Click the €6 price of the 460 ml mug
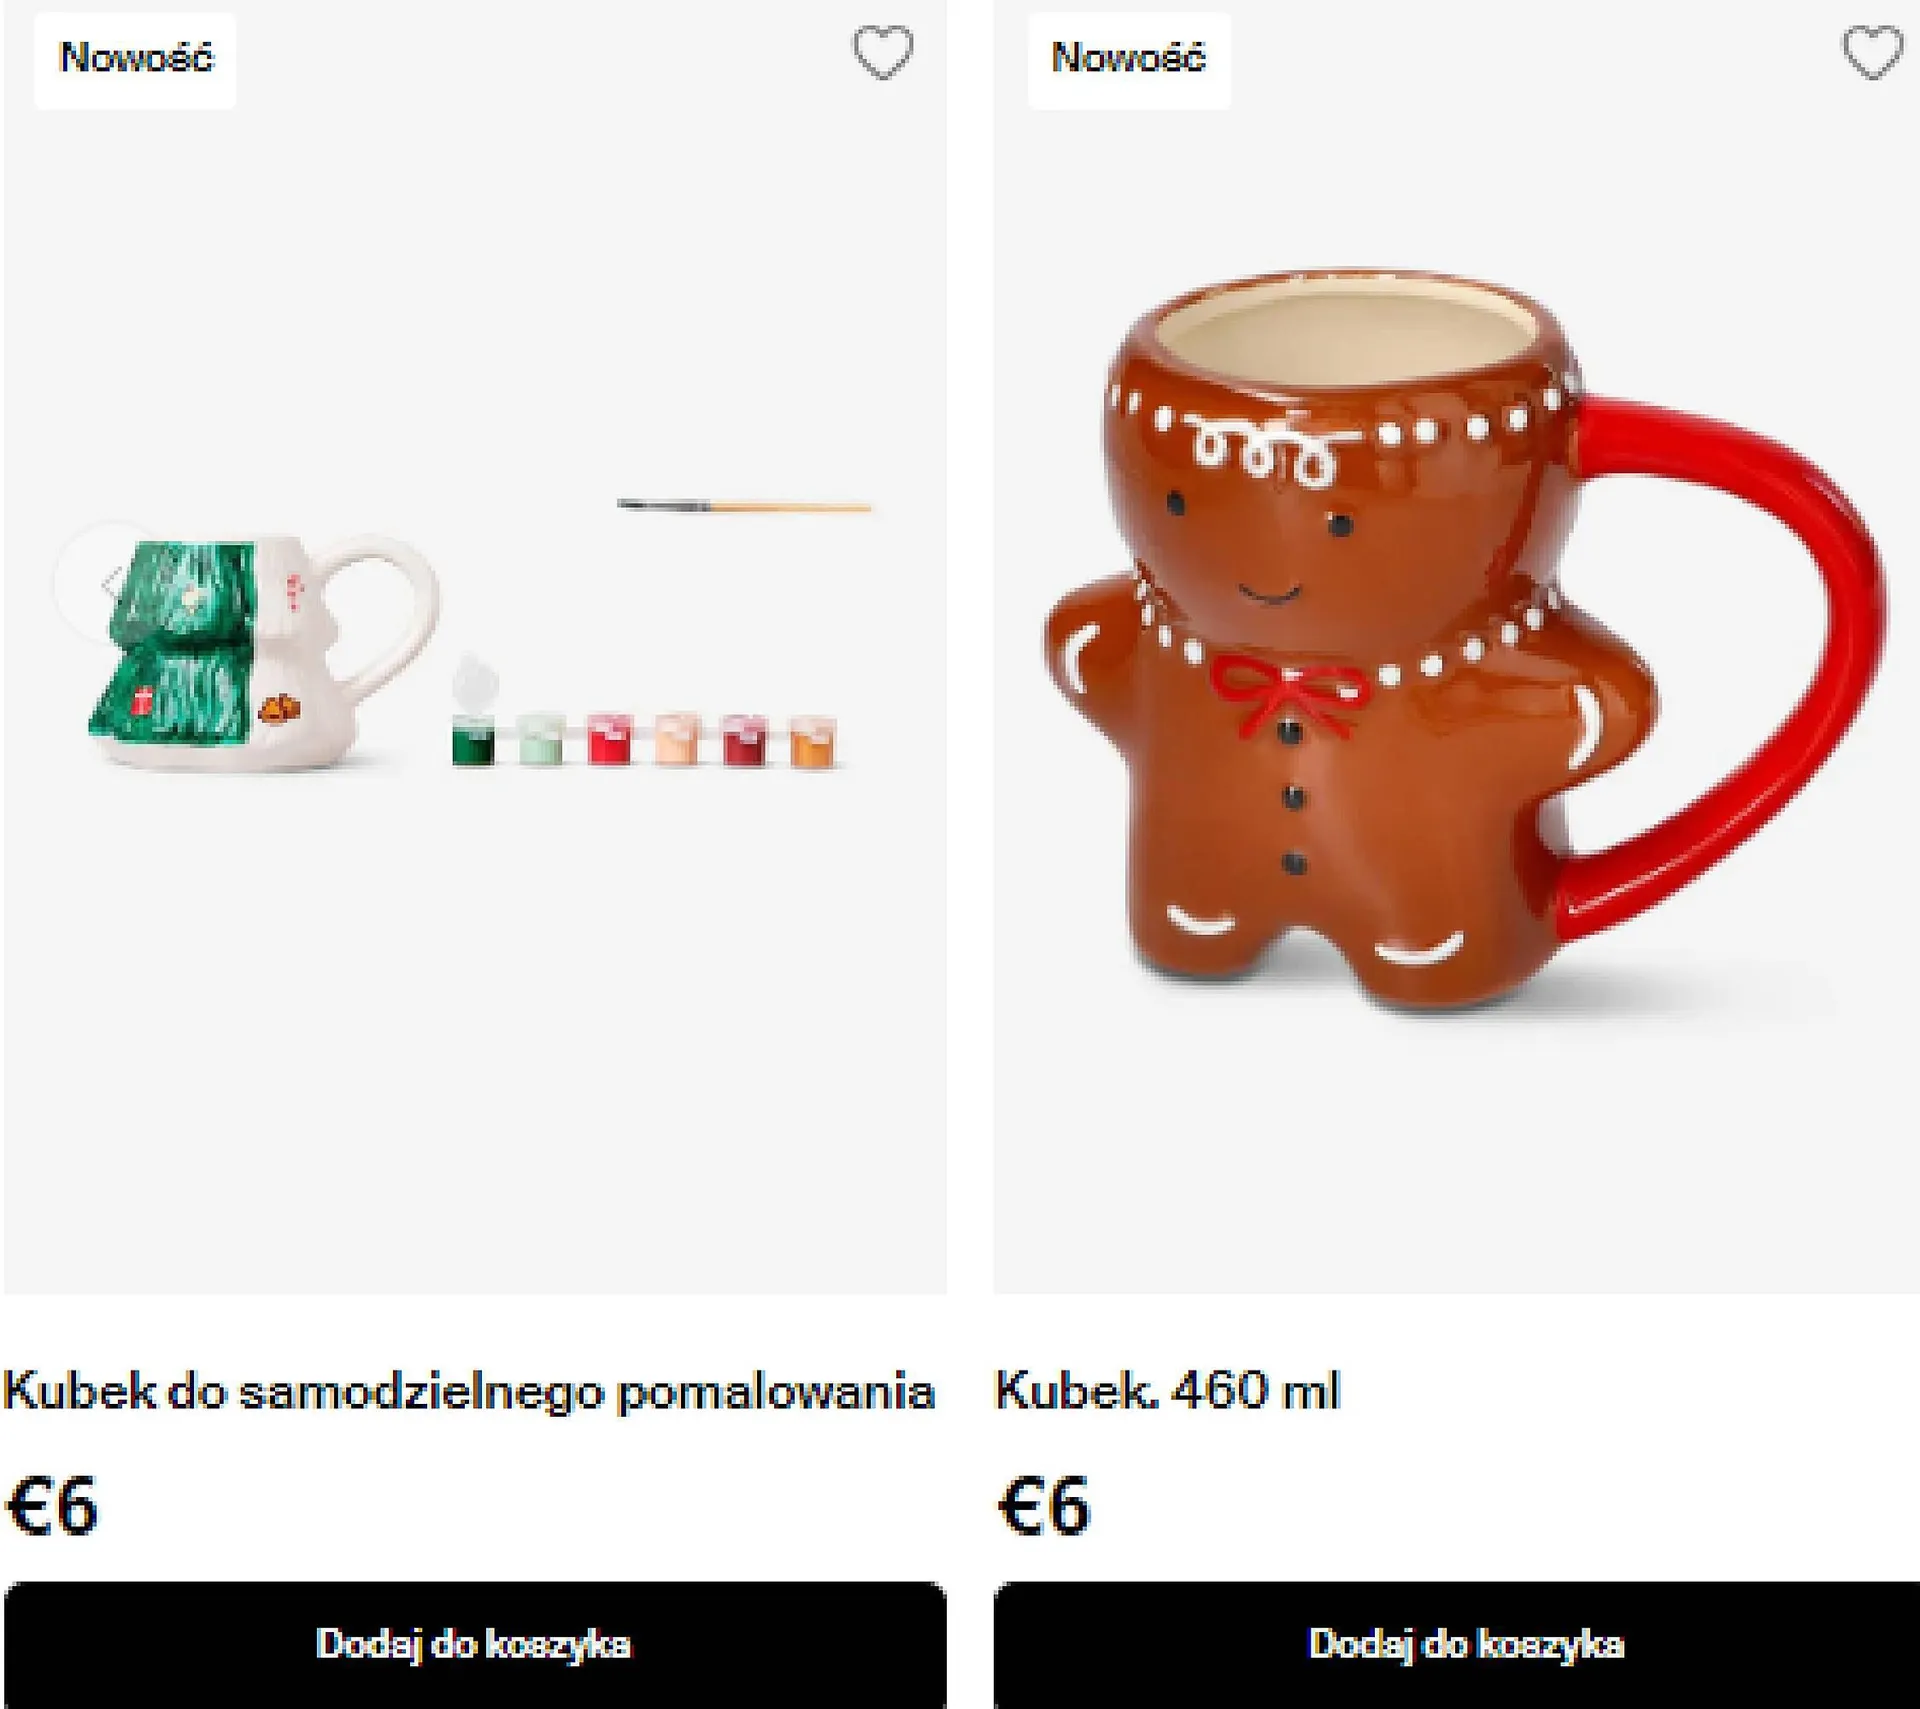 [x=1044, y=1506]
